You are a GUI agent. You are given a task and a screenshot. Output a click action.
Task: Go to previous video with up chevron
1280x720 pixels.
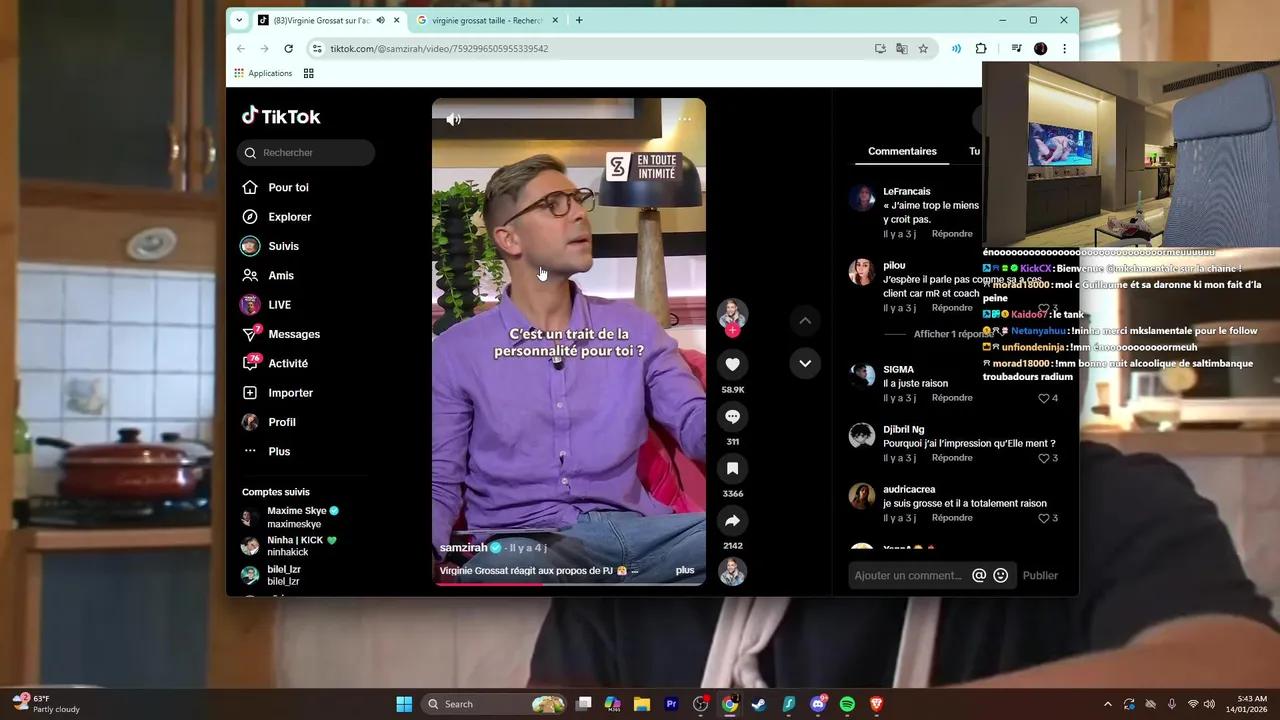[805, 320]
